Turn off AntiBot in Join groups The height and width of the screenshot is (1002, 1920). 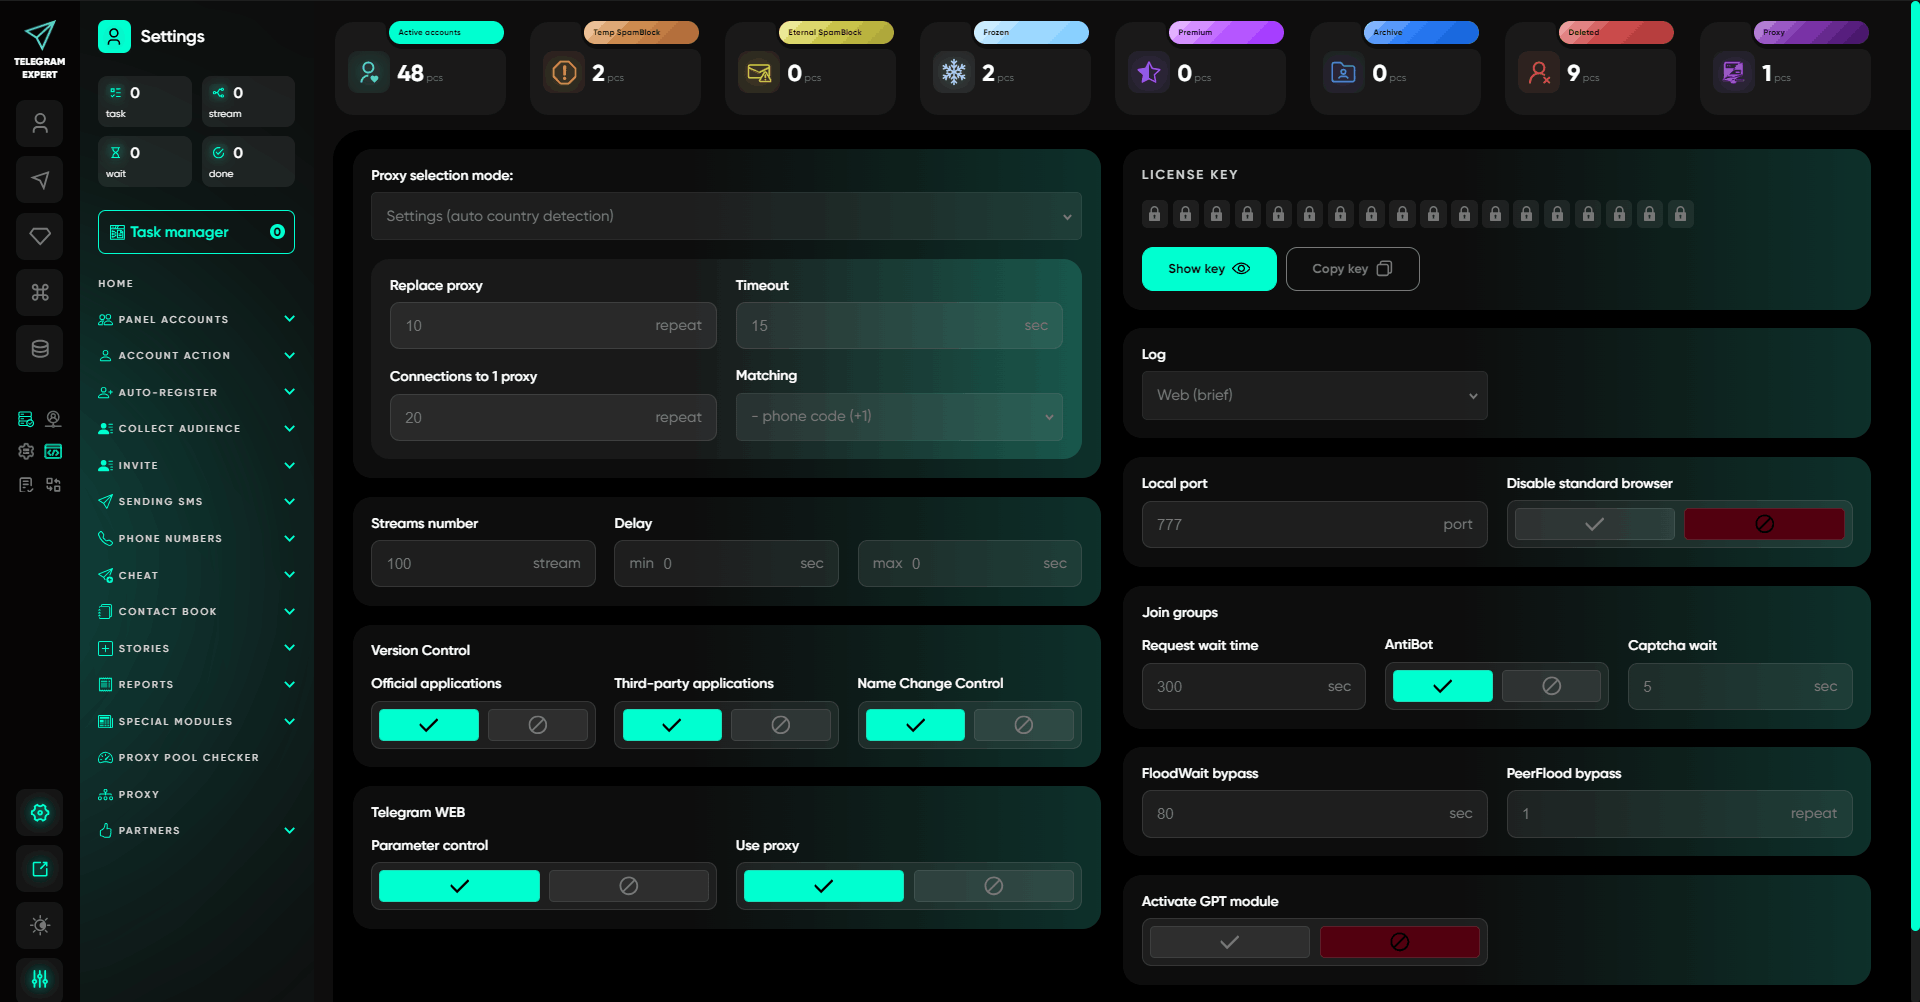[1552, 686]
